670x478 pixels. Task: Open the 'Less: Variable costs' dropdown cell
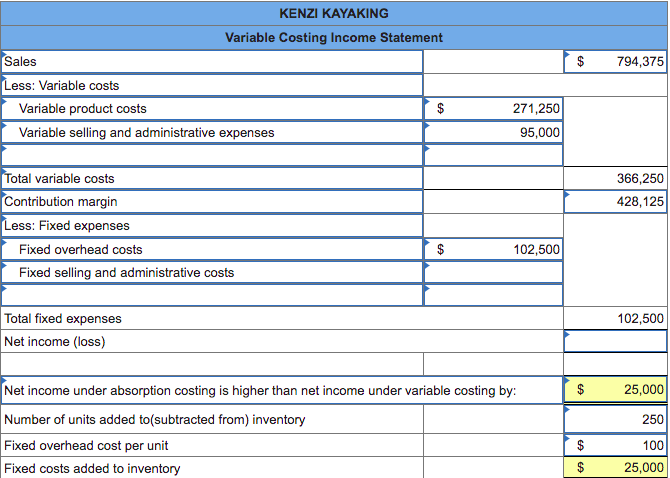tap(212, 85)
